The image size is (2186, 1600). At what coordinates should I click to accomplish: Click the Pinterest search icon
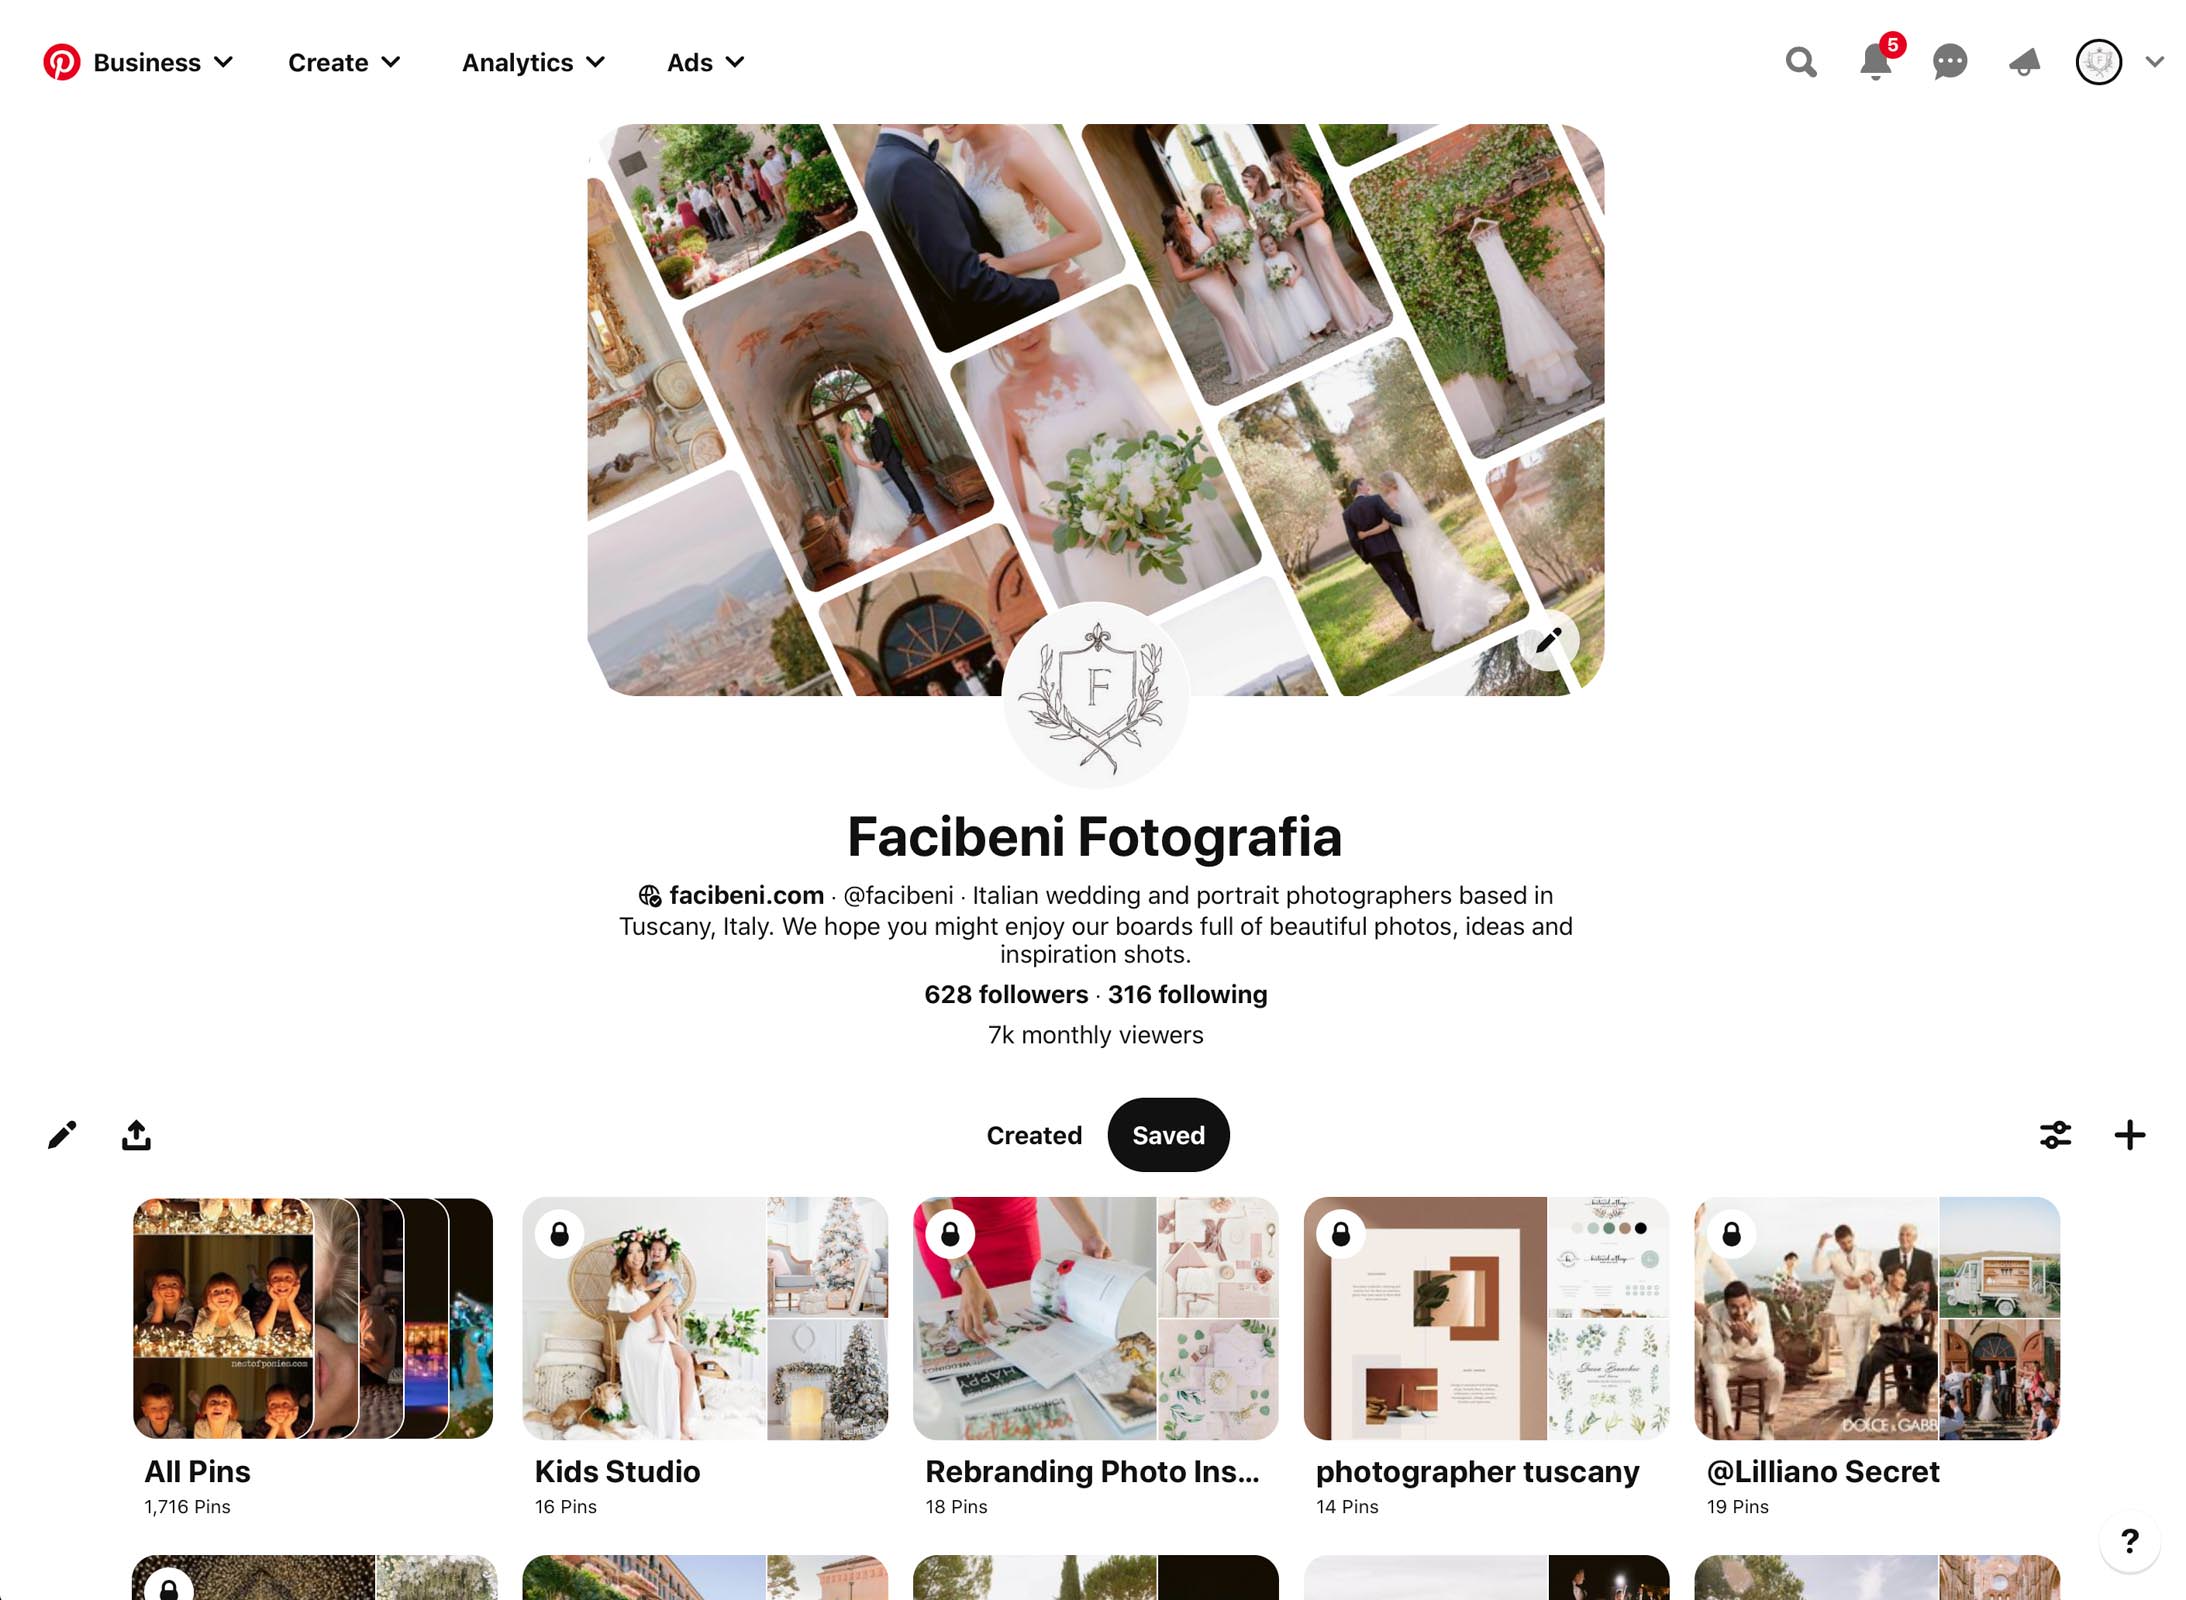tap(1801, 63)
